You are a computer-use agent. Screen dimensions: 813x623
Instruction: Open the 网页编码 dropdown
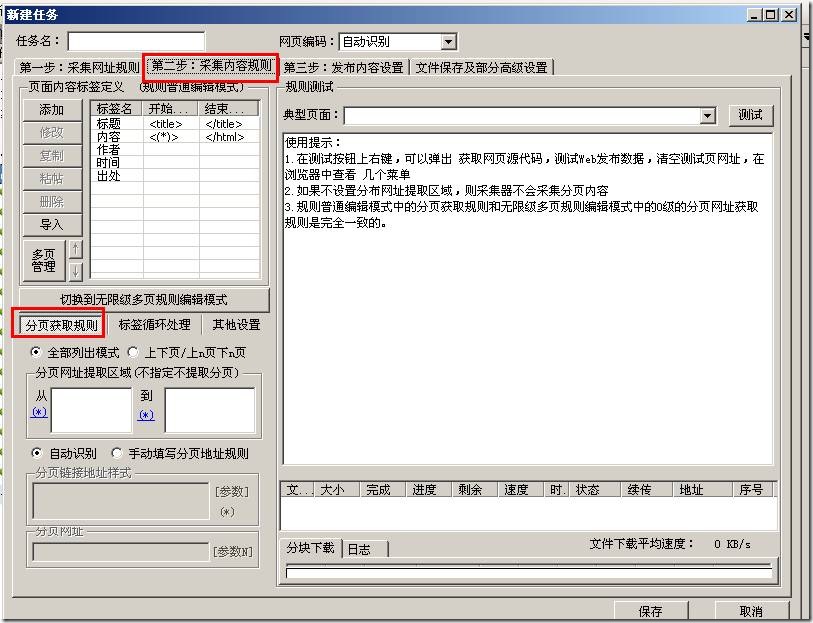tap(448, 42)
